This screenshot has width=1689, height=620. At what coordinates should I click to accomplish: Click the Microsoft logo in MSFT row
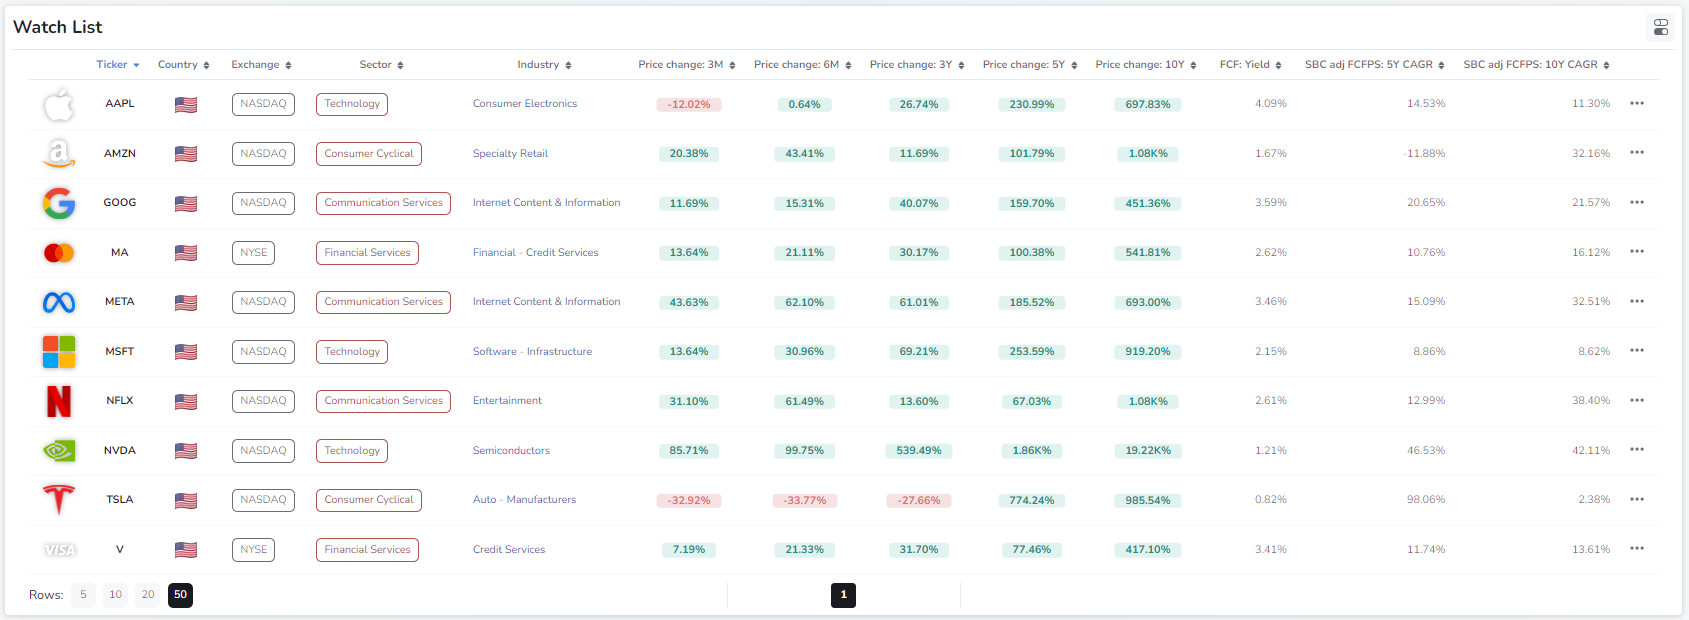[59, 352]
